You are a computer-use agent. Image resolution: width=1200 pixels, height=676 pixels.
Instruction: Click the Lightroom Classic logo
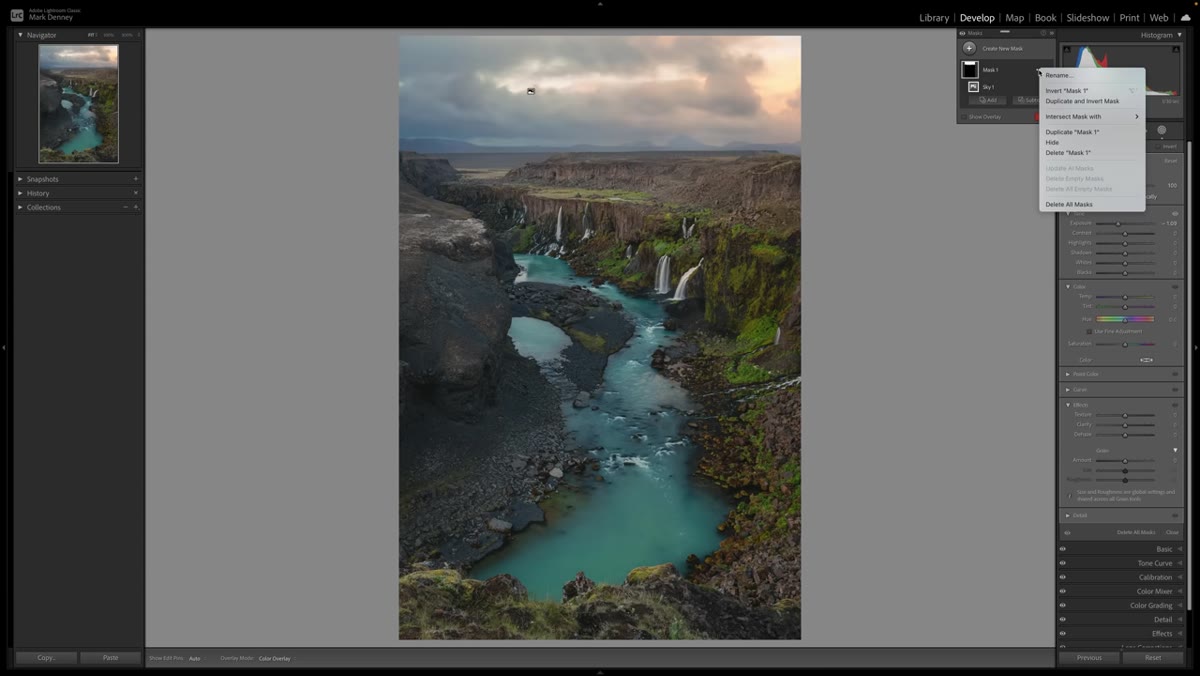(17, 15)
